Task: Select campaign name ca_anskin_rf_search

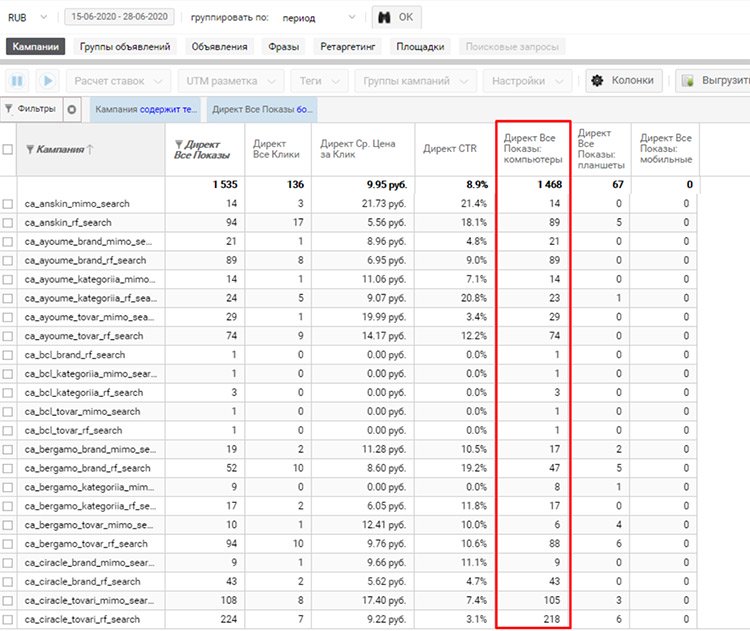Action: [x=68, y=222]
